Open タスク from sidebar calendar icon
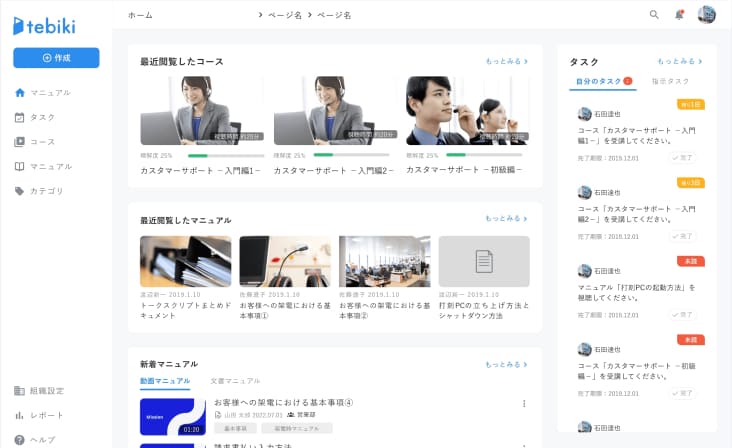 (19, 117)
